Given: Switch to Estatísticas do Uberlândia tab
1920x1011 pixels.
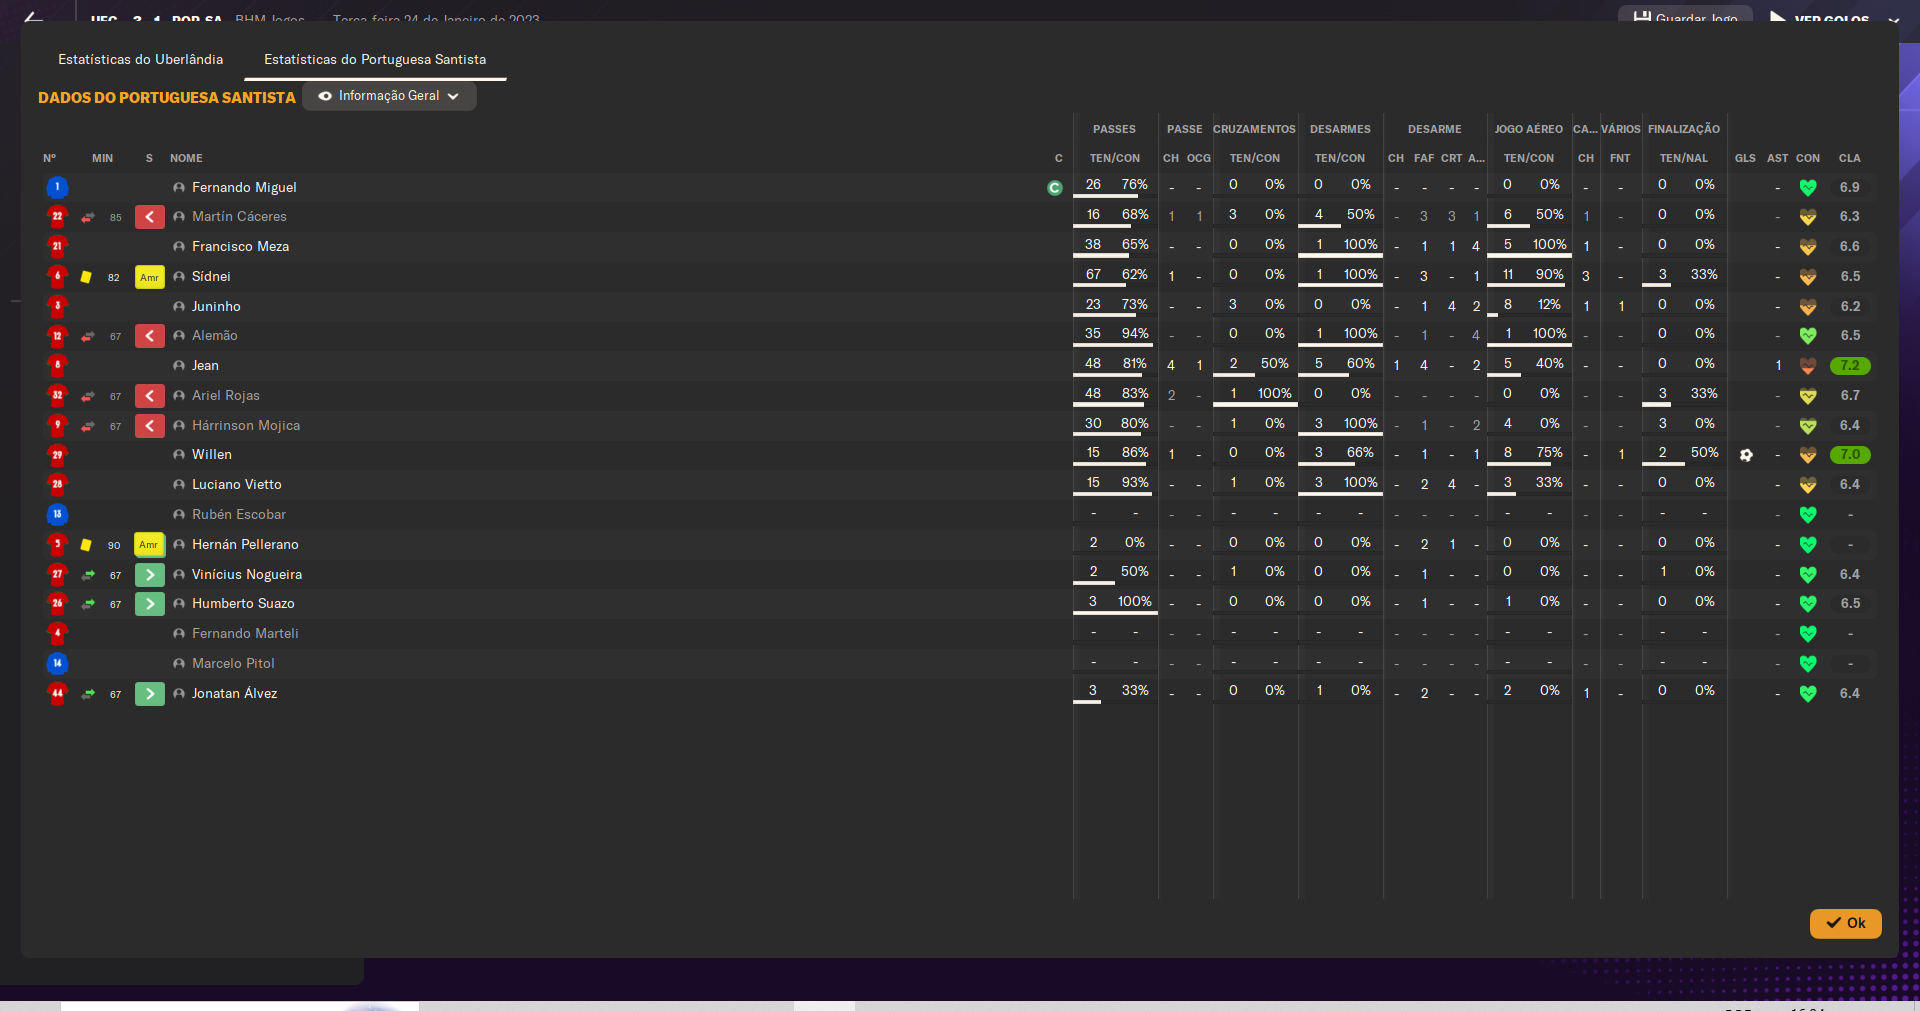Looking at the screenshot, I should point(140,60).
